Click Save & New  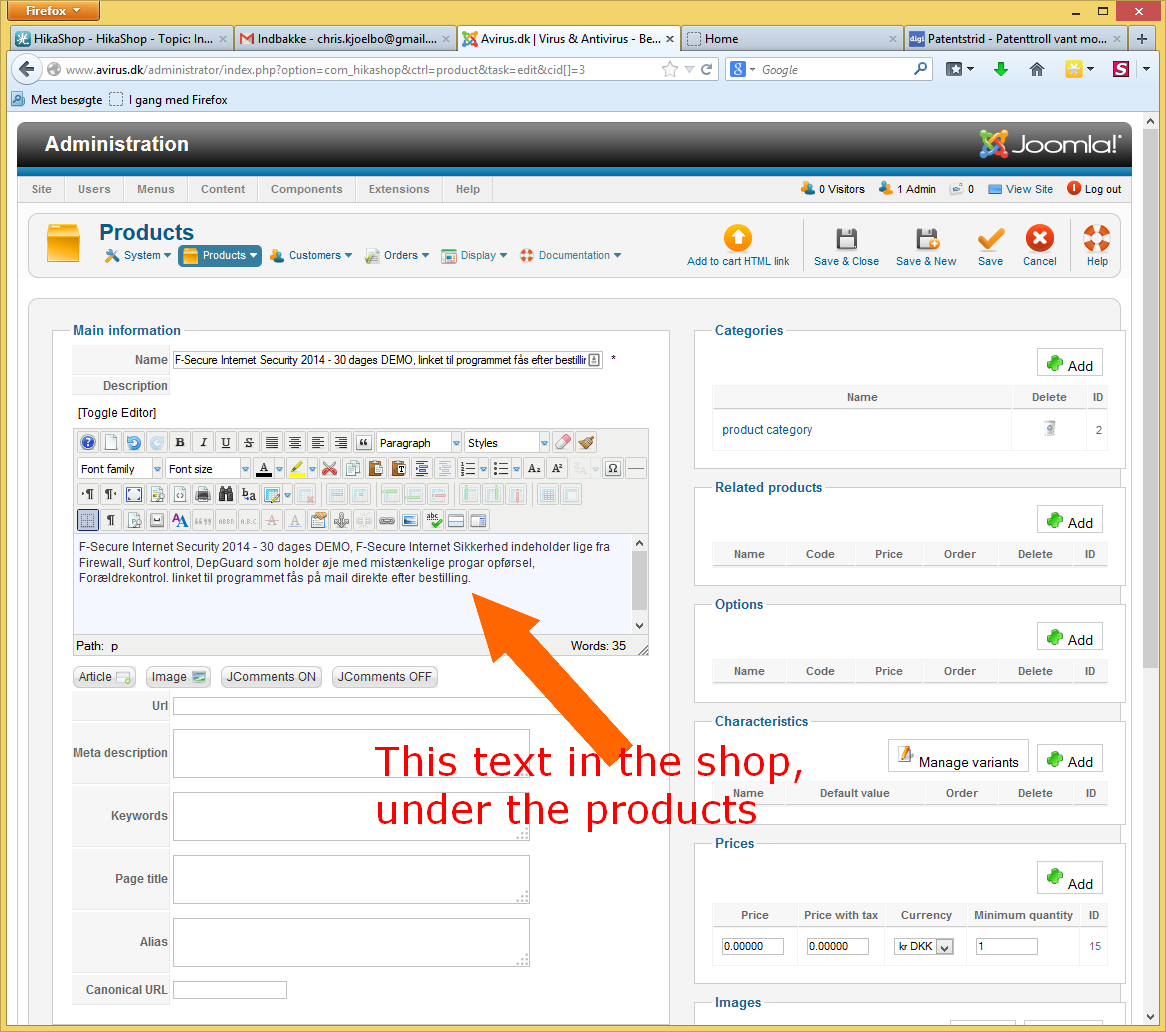[926, 248]
